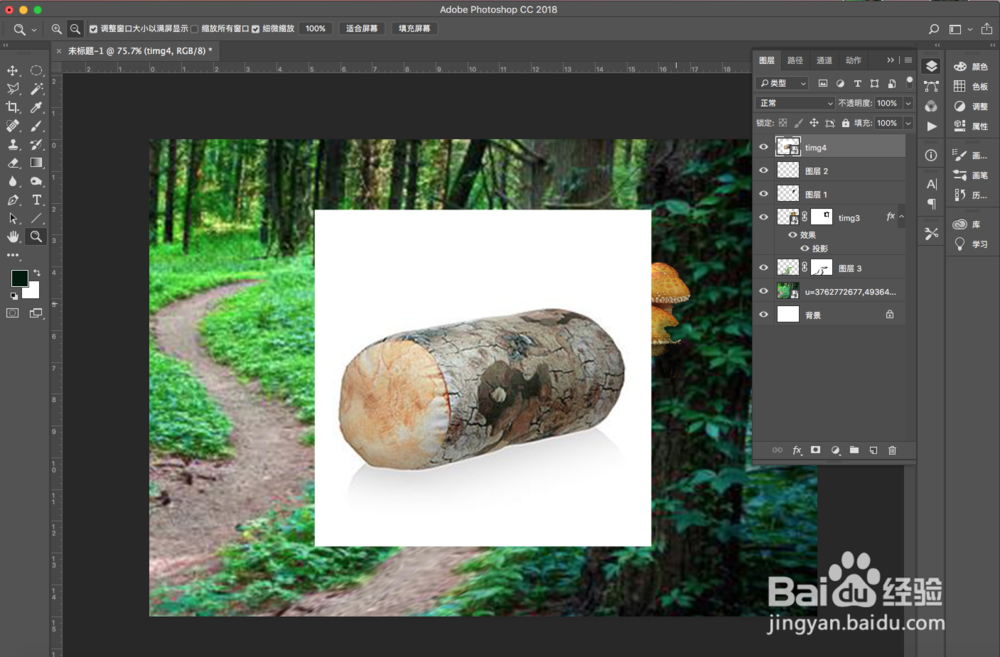Viewport: 1000px width, 657px height.
Task: Select the 图层 tab
Action: click(x=767, y=61)
